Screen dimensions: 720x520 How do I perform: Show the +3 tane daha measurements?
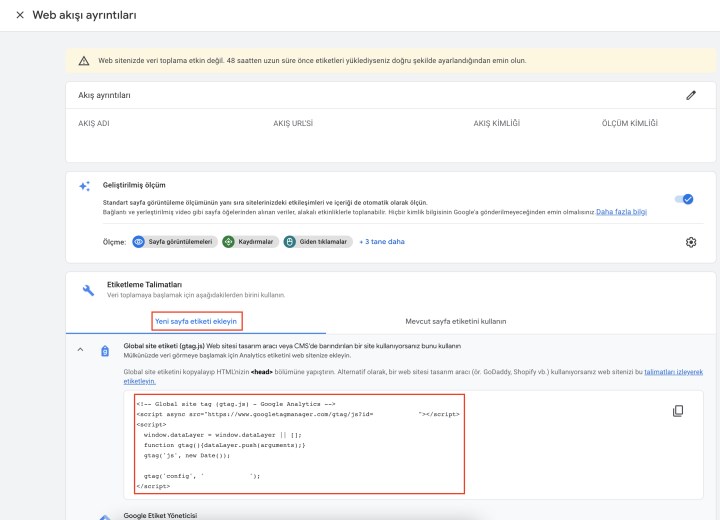coord(382,242)
